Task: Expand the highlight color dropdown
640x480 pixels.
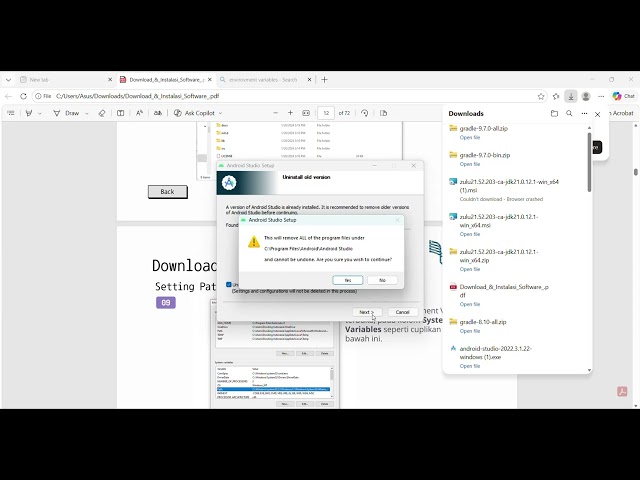Action: point(40,113)
